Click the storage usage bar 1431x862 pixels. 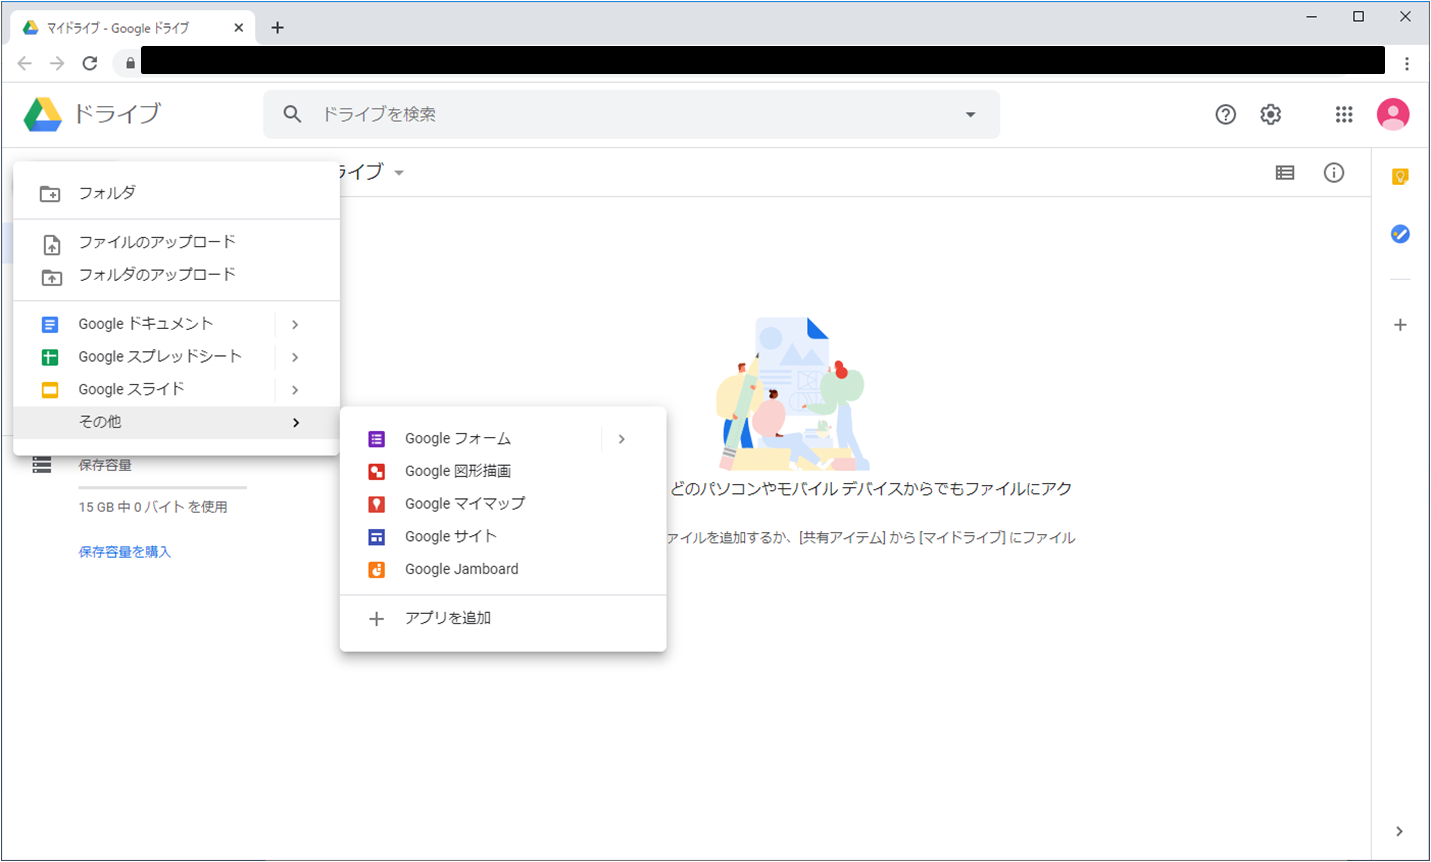pos(162,487)
